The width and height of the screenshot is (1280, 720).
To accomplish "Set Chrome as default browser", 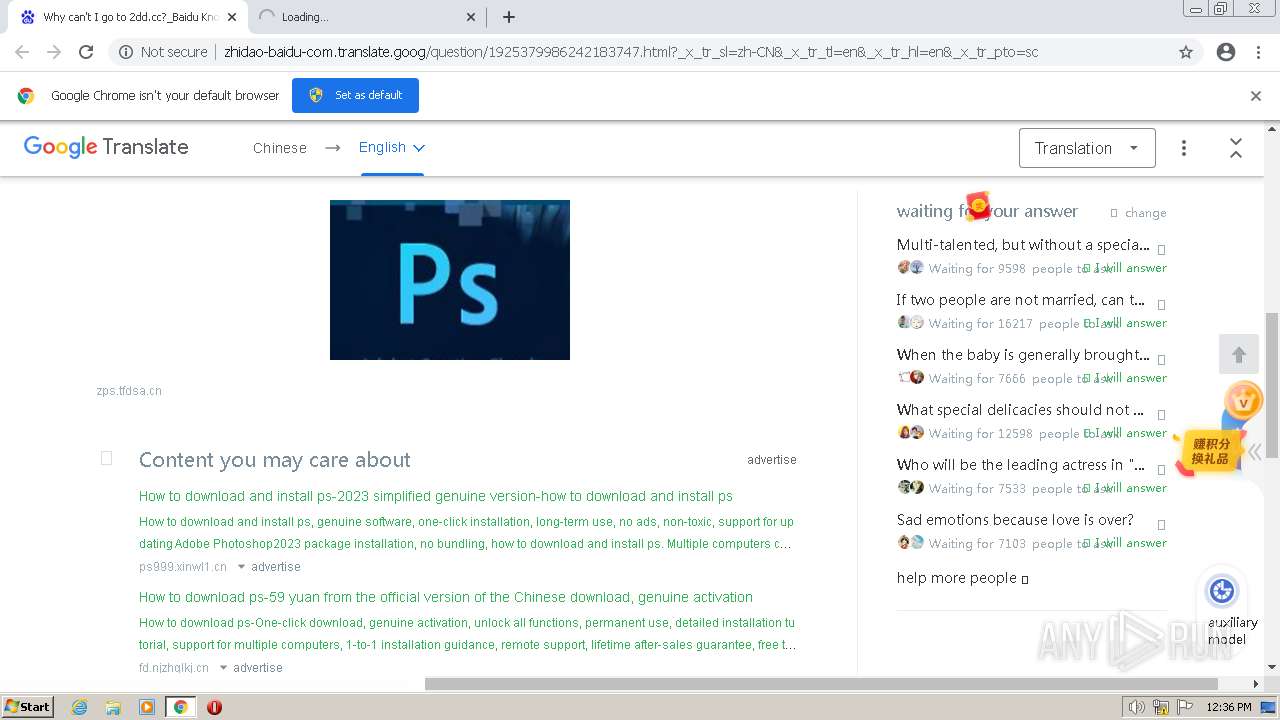I will pyautogui.click(x=355, y=95).
